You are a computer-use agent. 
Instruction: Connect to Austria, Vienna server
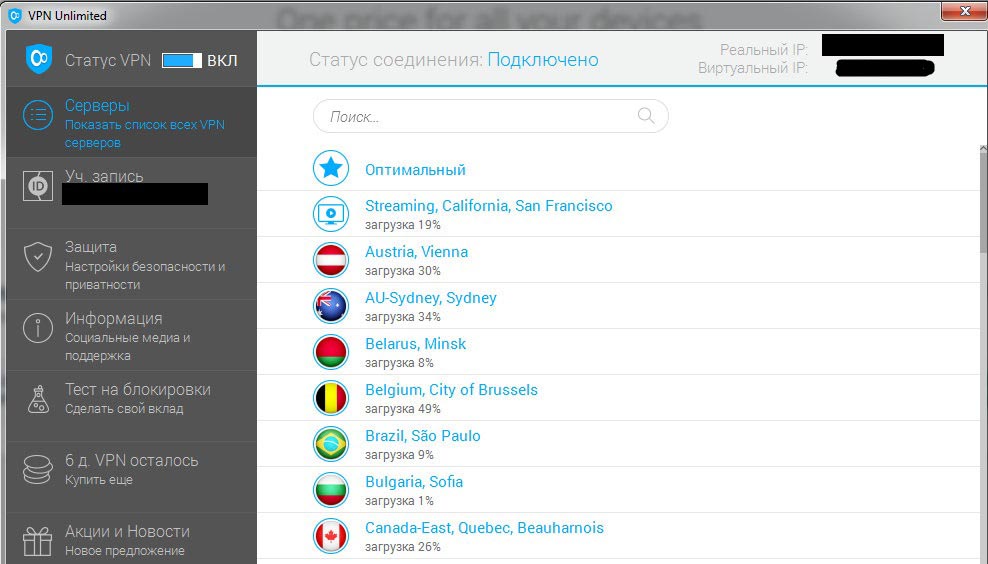[416, 252]
